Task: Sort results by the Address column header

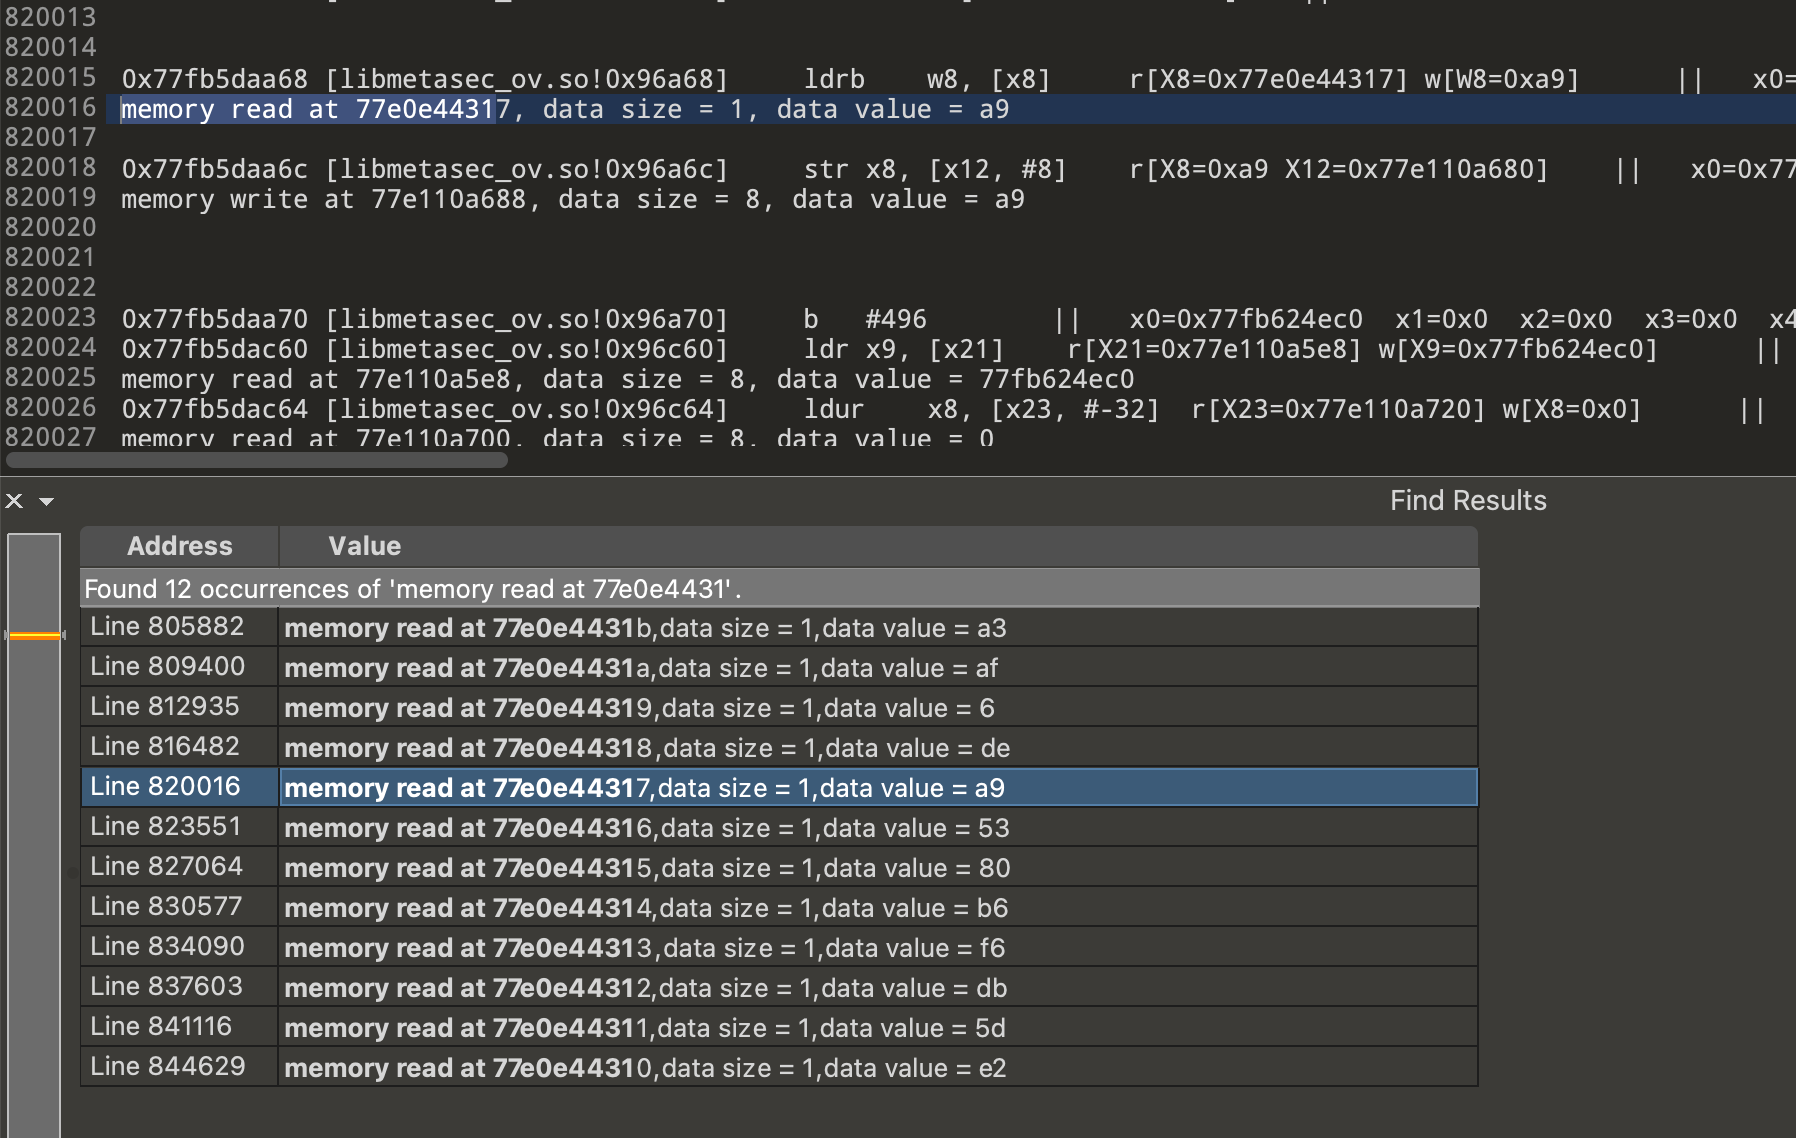Action: point(179,546)
